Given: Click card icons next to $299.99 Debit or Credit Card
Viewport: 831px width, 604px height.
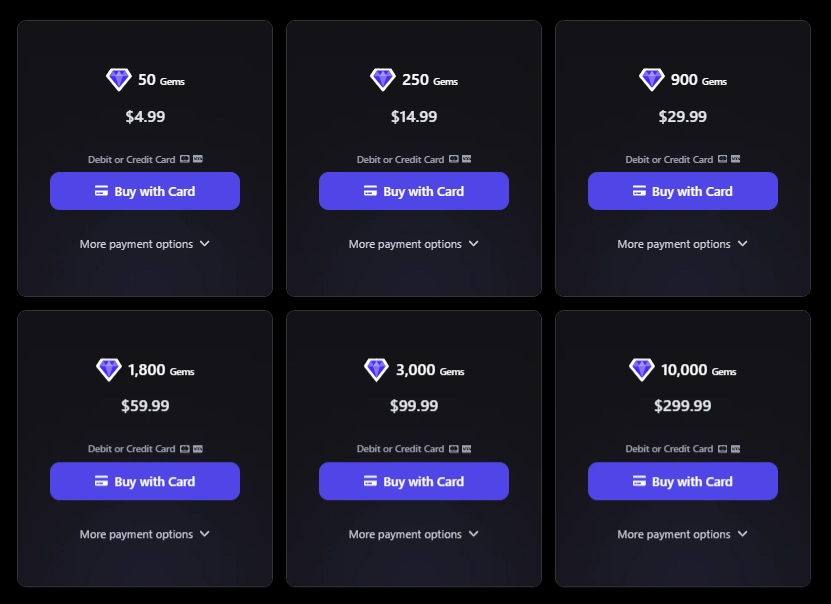Looking at the screenshot, I should [730, 449].
